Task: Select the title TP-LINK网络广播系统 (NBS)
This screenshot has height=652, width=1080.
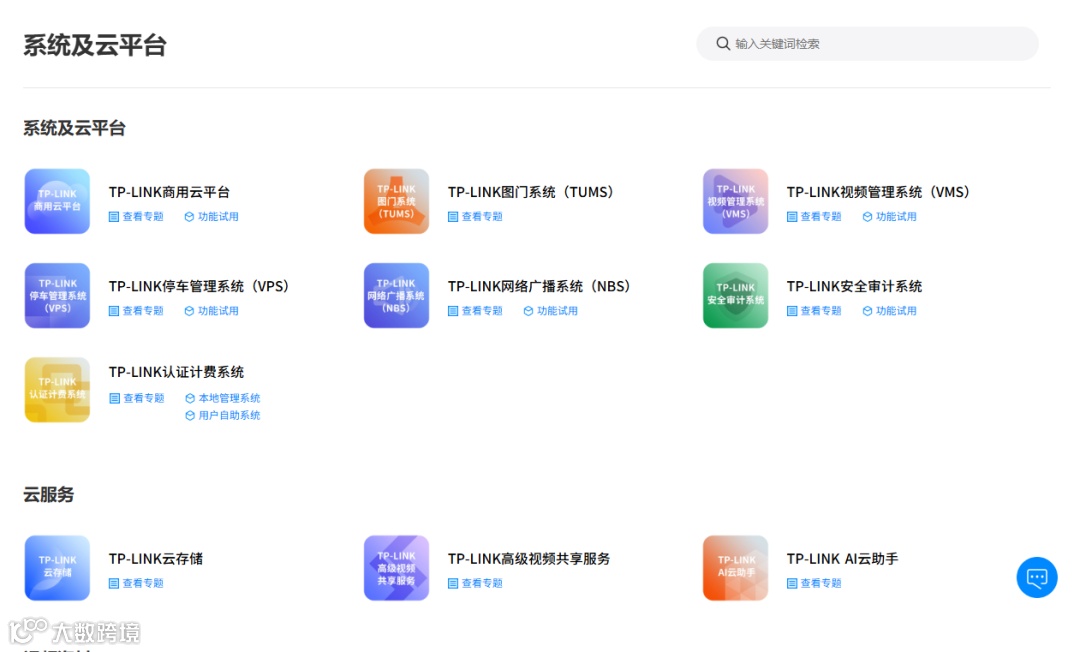Action: point(539,286)
